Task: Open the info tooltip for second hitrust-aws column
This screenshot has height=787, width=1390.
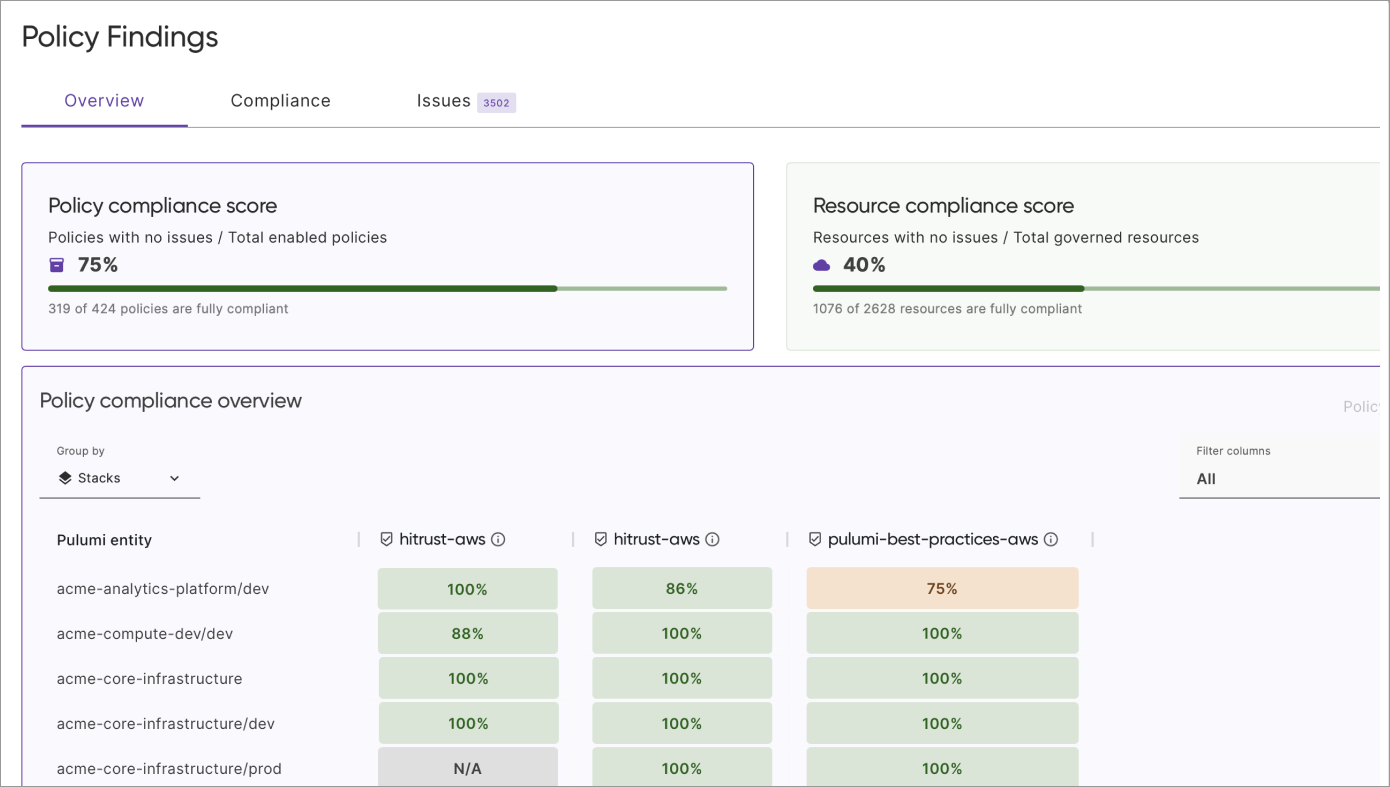Action: [x=712, y=538]
